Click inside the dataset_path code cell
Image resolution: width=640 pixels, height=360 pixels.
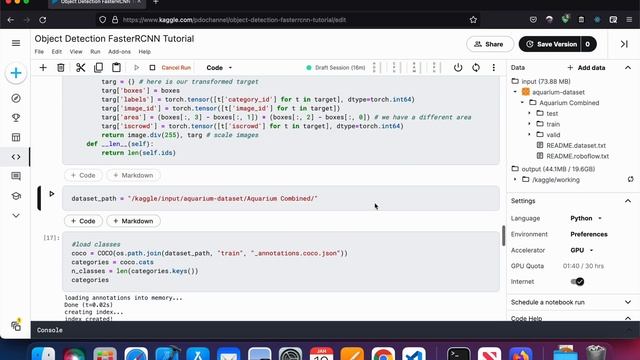[x=281, y=198]
